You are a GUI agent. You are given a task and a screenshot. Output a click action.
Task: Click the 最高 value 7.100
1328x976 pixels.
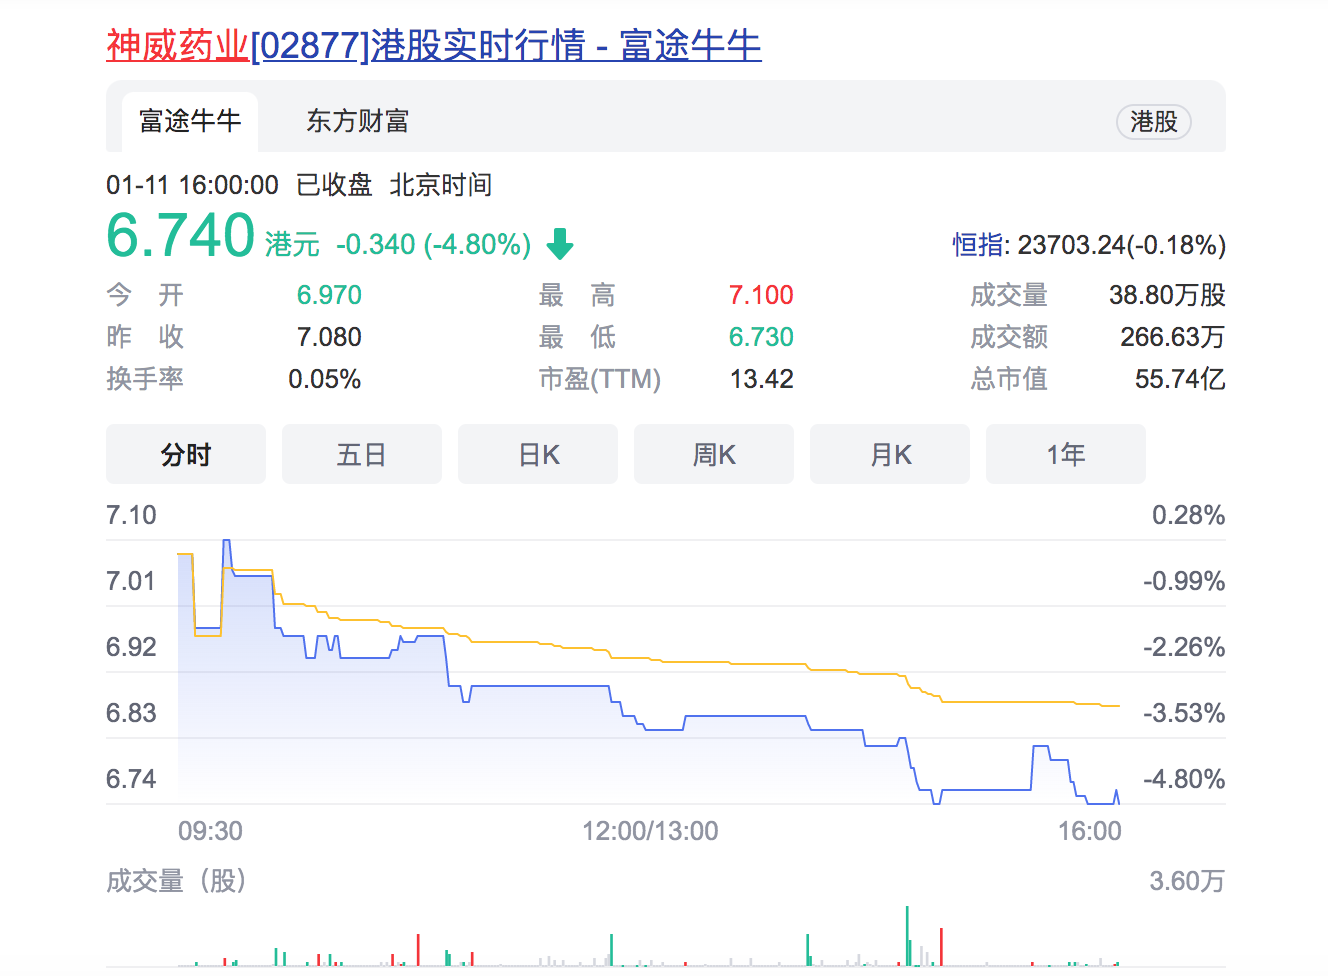tap(760, 295)
